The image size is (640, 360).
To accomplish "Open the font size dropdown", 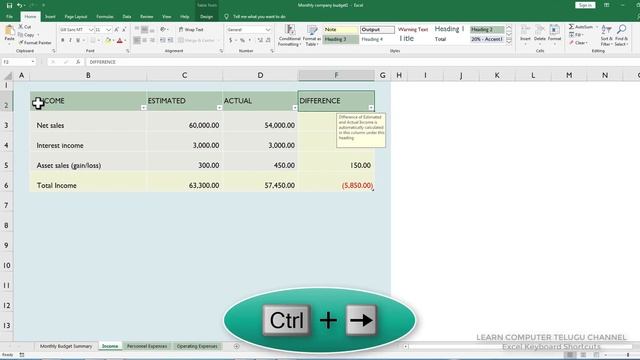I will click(109, 30).
